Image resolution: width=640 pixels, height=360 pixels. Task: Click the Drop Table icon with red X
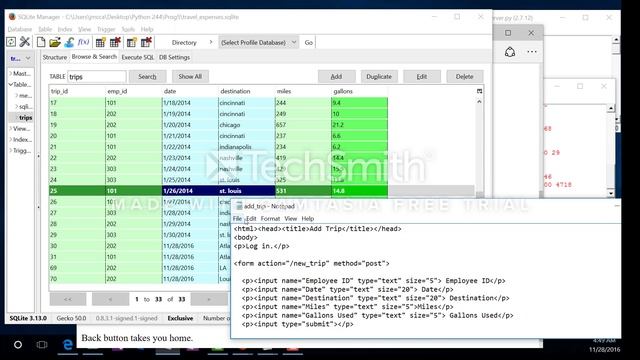(115, 42)
